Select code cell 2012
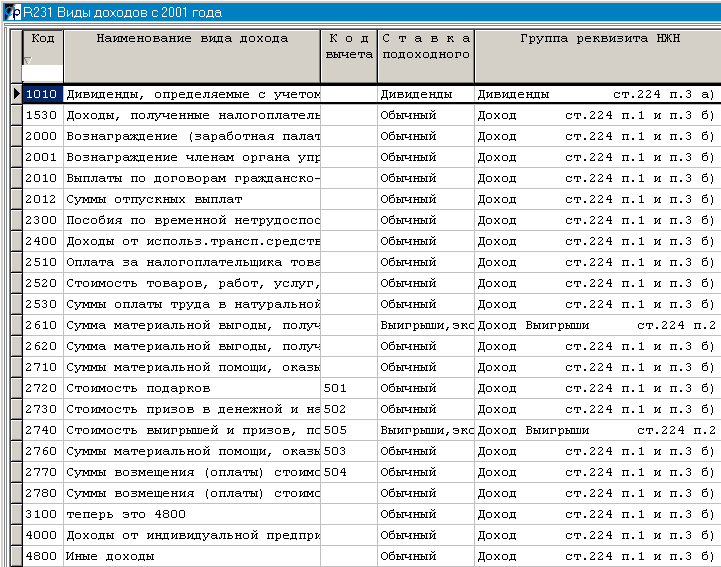 pyautogui.click(x=42, y=199)
